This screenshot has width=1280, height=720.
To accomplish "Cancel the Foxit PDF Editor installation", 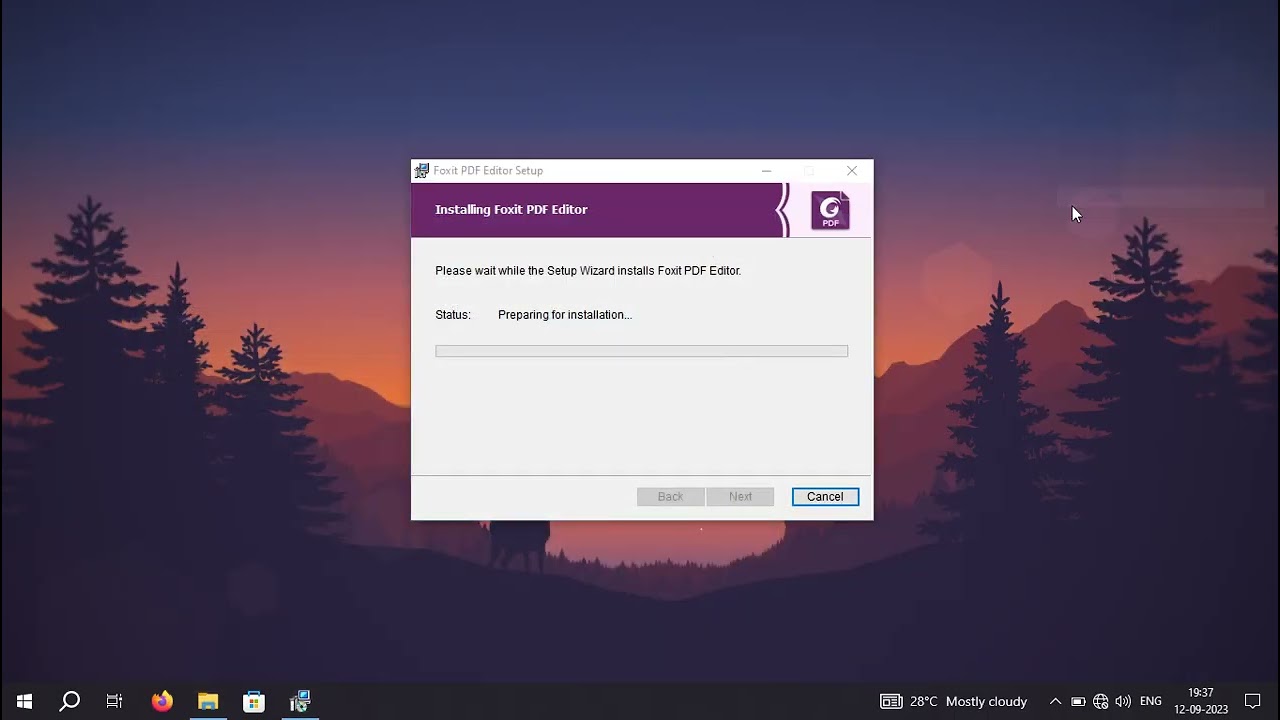I will pos(825,496).
